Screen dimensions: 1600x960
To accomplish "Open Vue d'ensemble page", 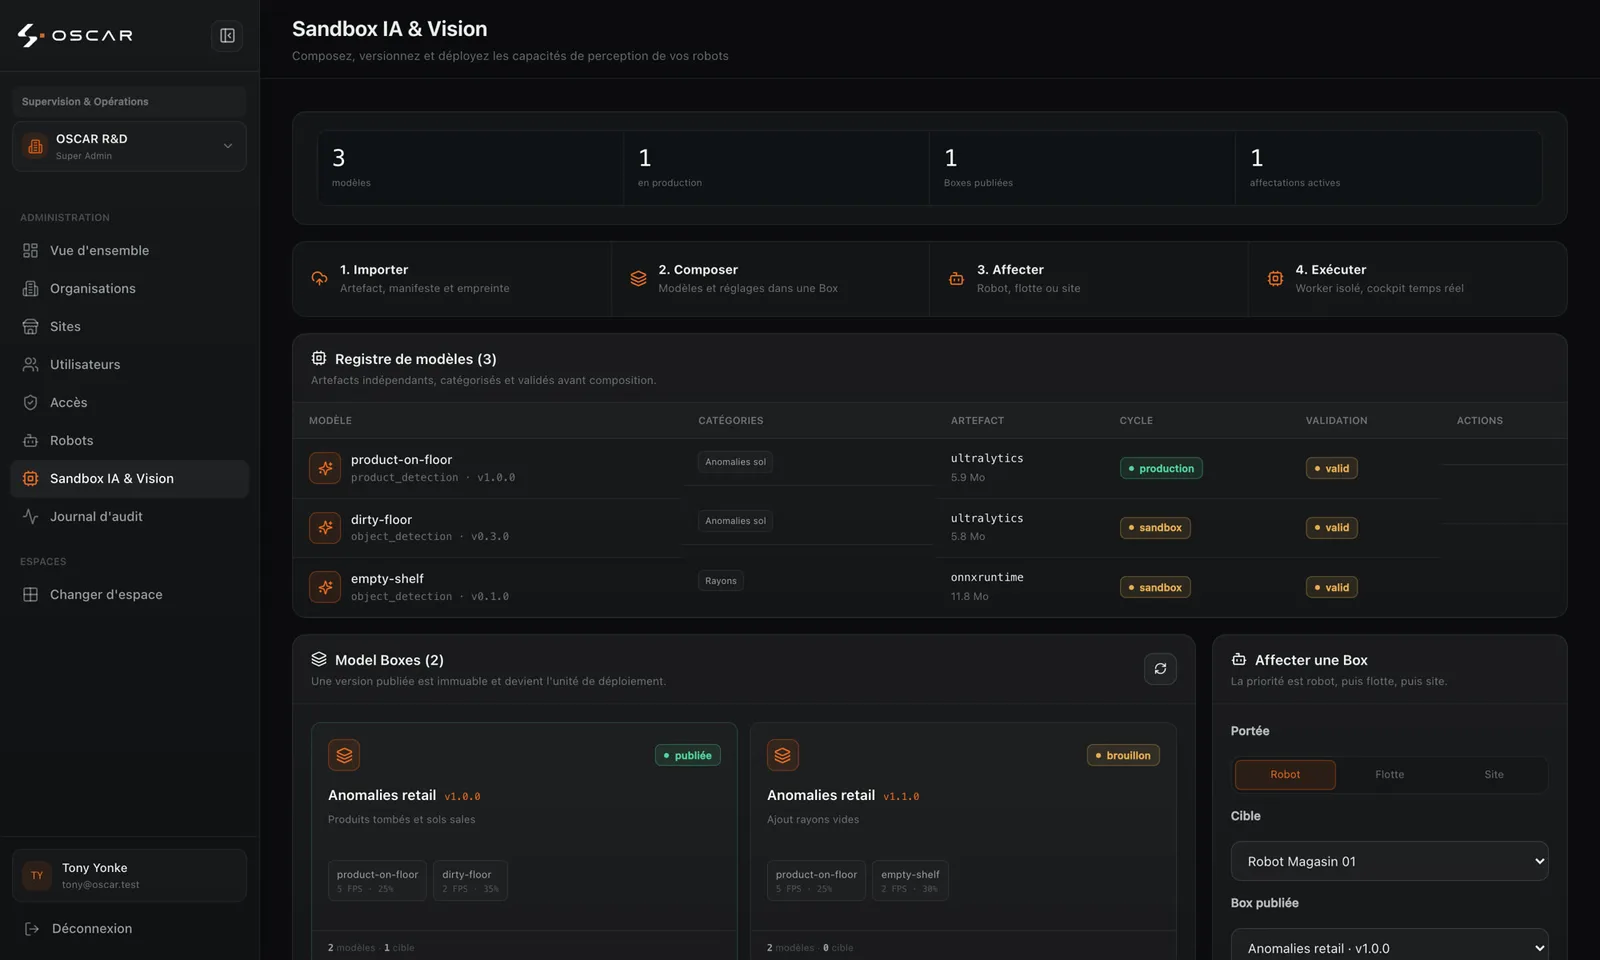I will (x=129, y=251).
